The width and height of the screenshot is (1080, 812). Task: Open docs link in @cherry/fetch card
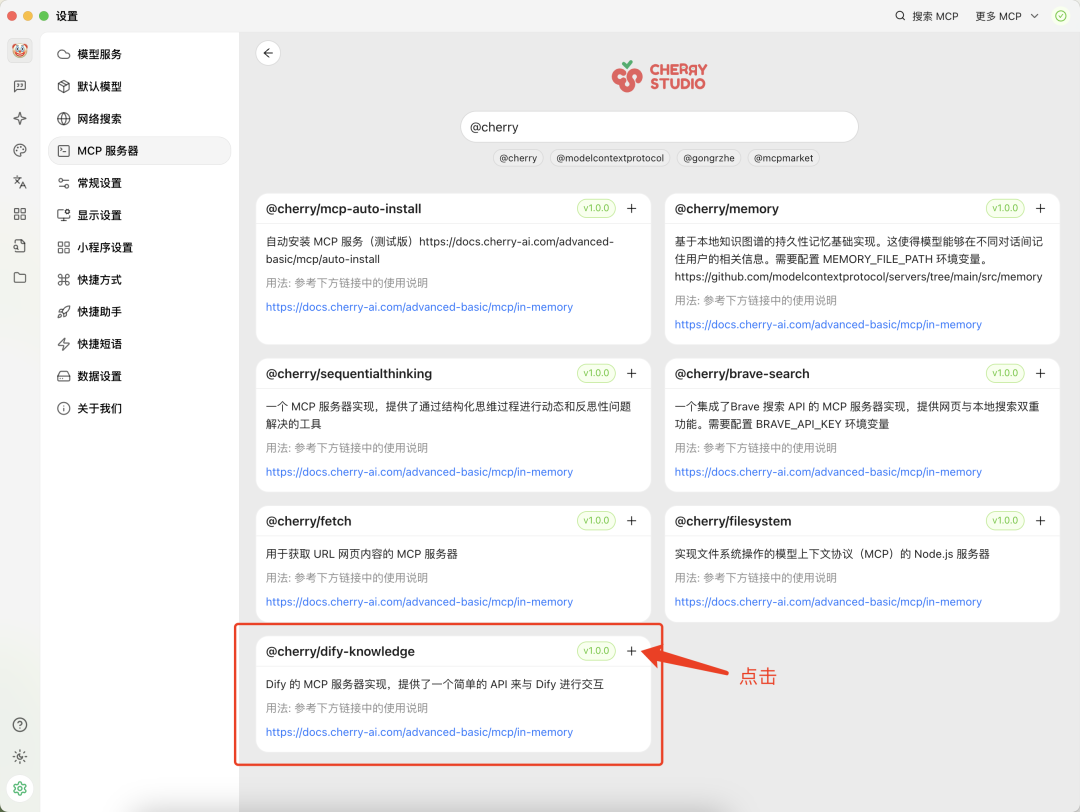tap(419, 602)
